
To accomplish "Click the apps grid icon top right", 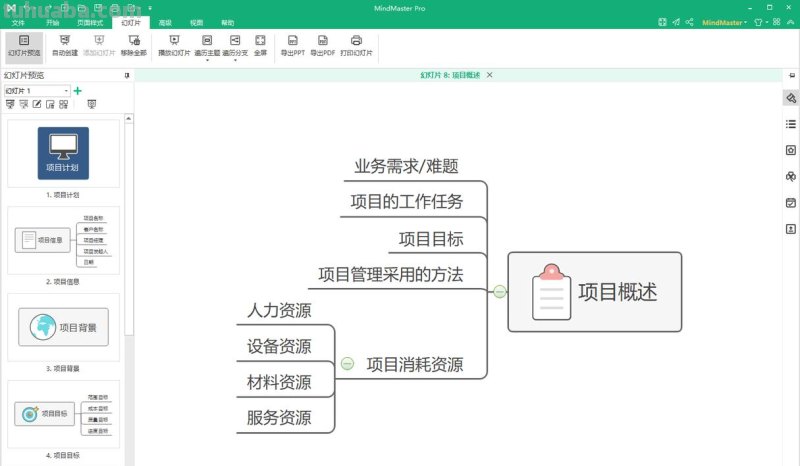I will [x=777, y=22].
